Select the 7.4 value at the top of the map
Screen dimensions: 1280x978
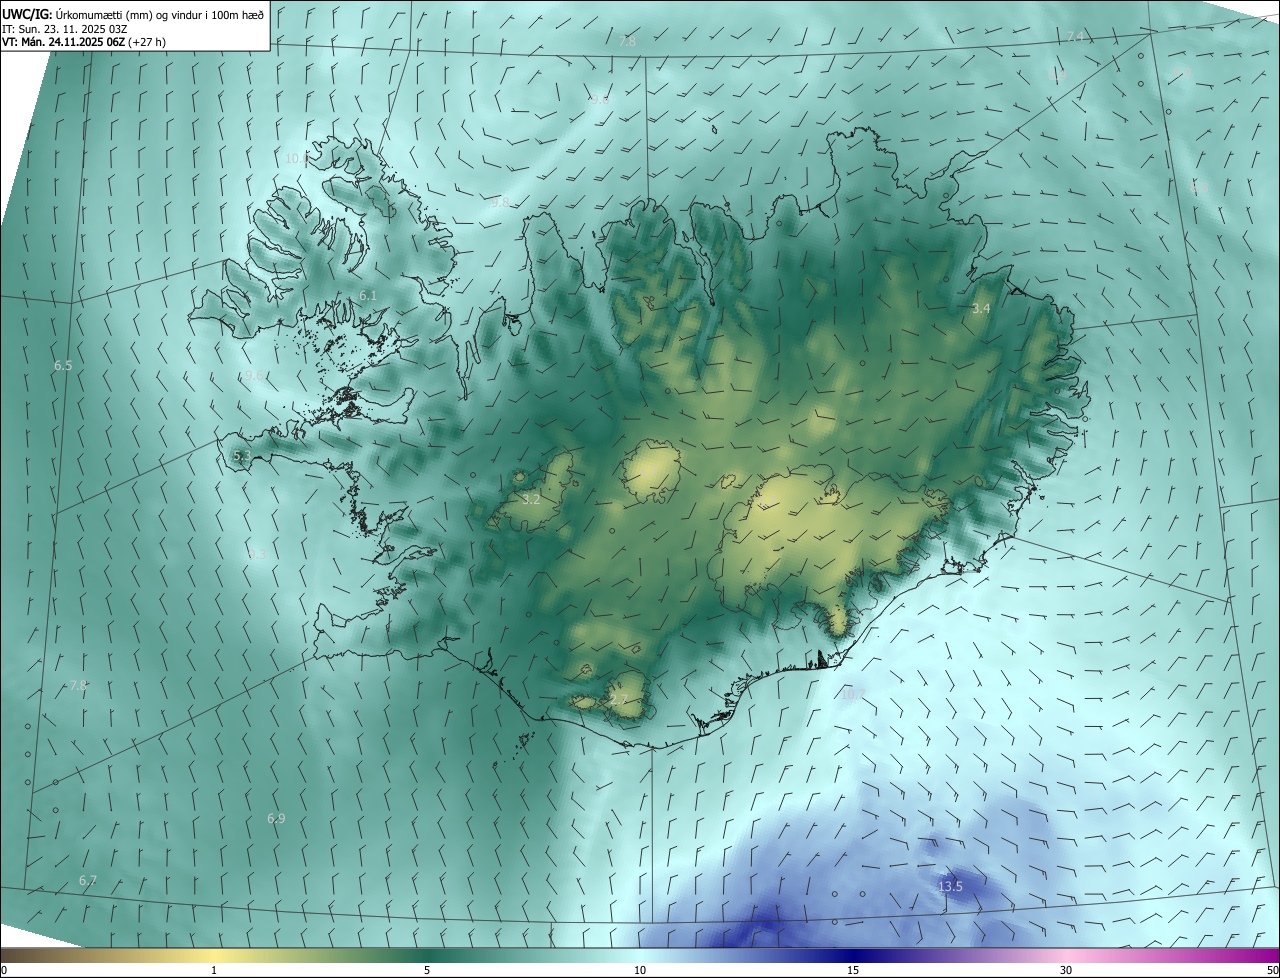pyautogui.click(x=1074, y=37)
